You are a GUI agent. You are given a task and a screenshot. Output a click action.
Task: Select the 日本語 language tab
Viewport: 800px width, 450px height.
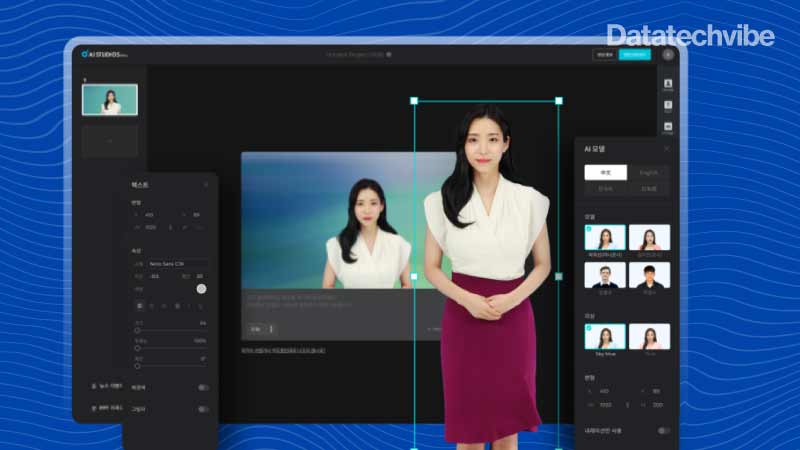pyautogui.click(x=648, y=189)
